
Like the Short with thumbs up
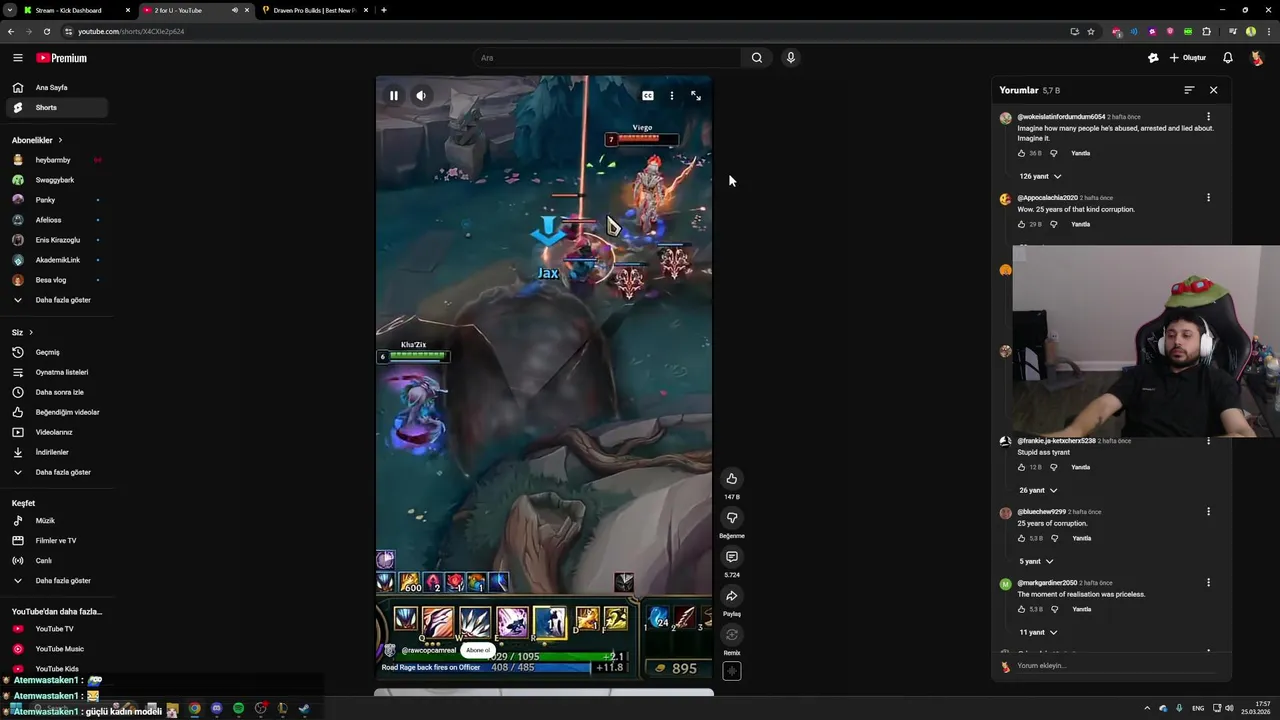click(x=732, y=479)
